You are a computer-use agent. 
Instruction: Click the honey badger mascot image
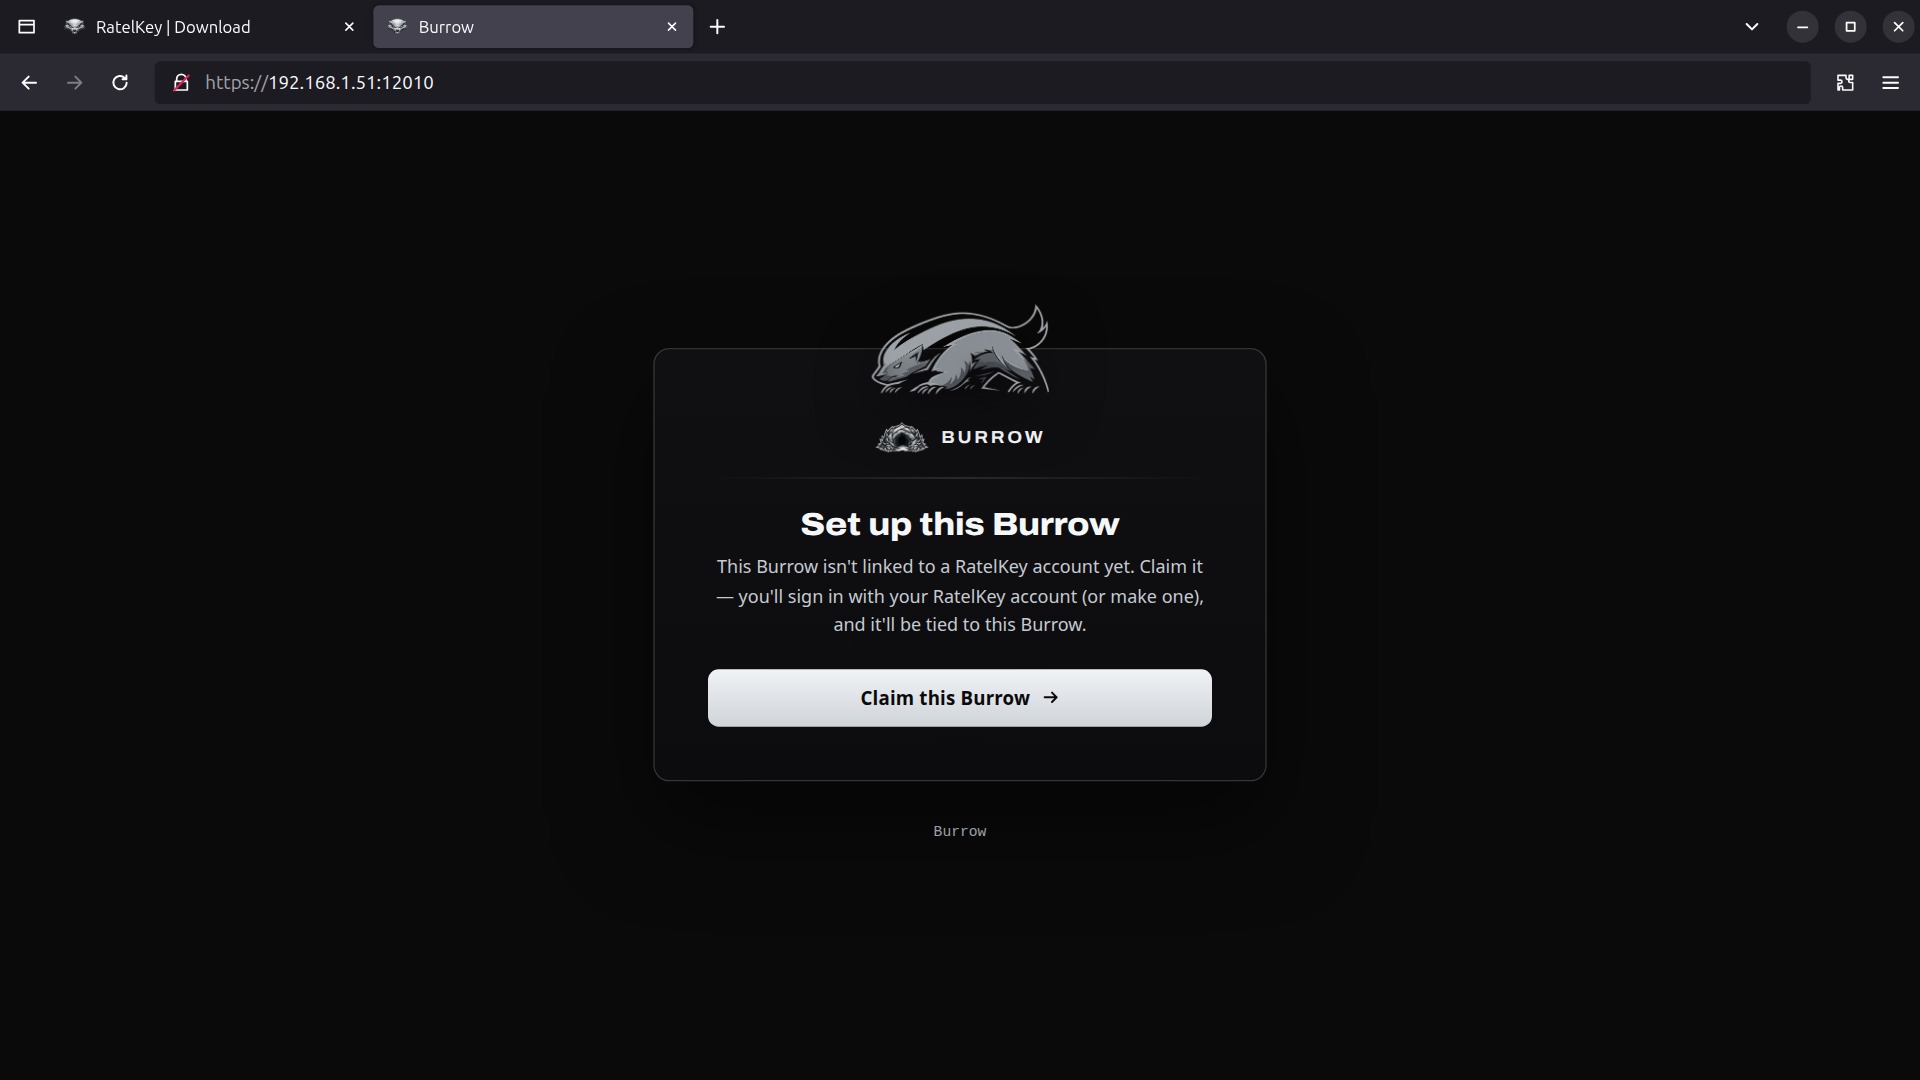point(960,350)
